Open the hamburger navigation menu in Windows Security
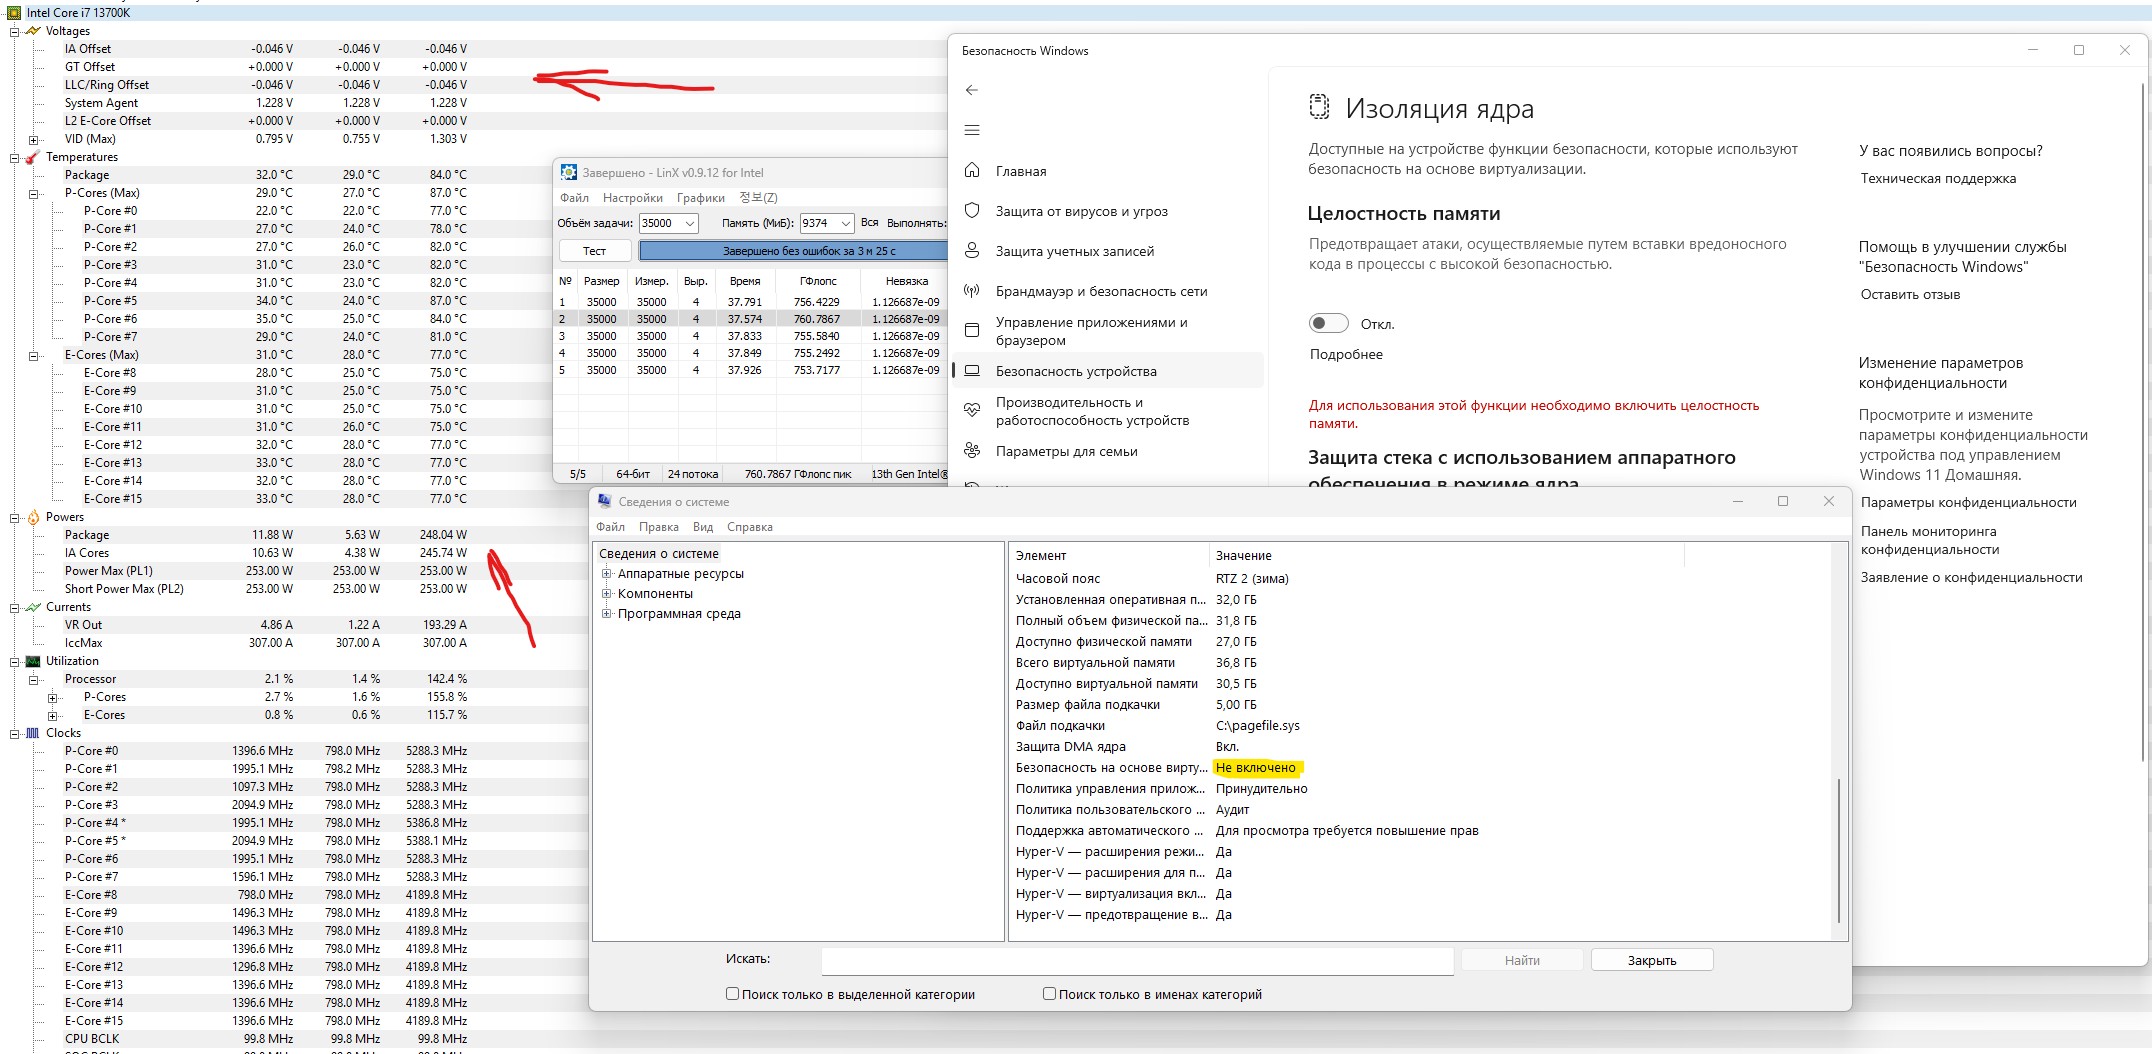The image size is (2152, 1054). tap(971, 130)
